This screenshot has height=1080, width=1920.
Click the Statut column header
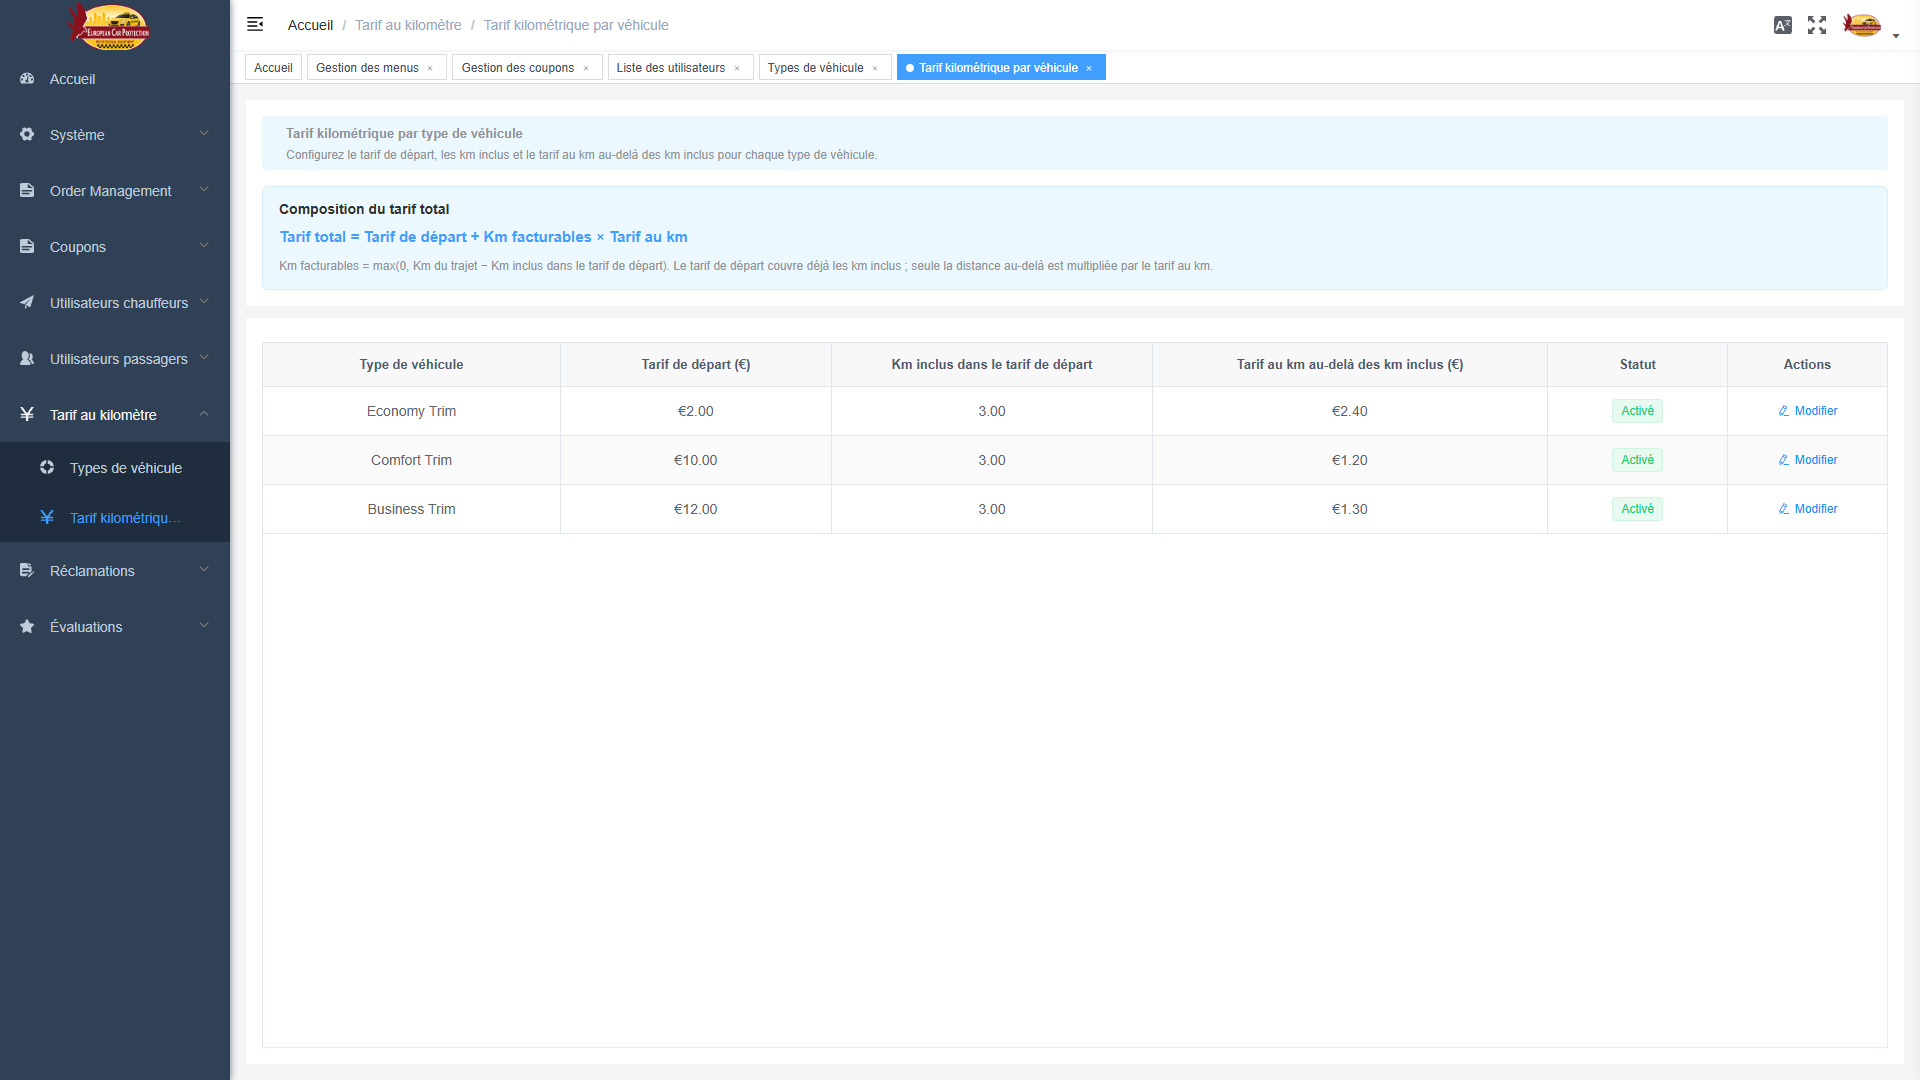tap(1637, 364)
